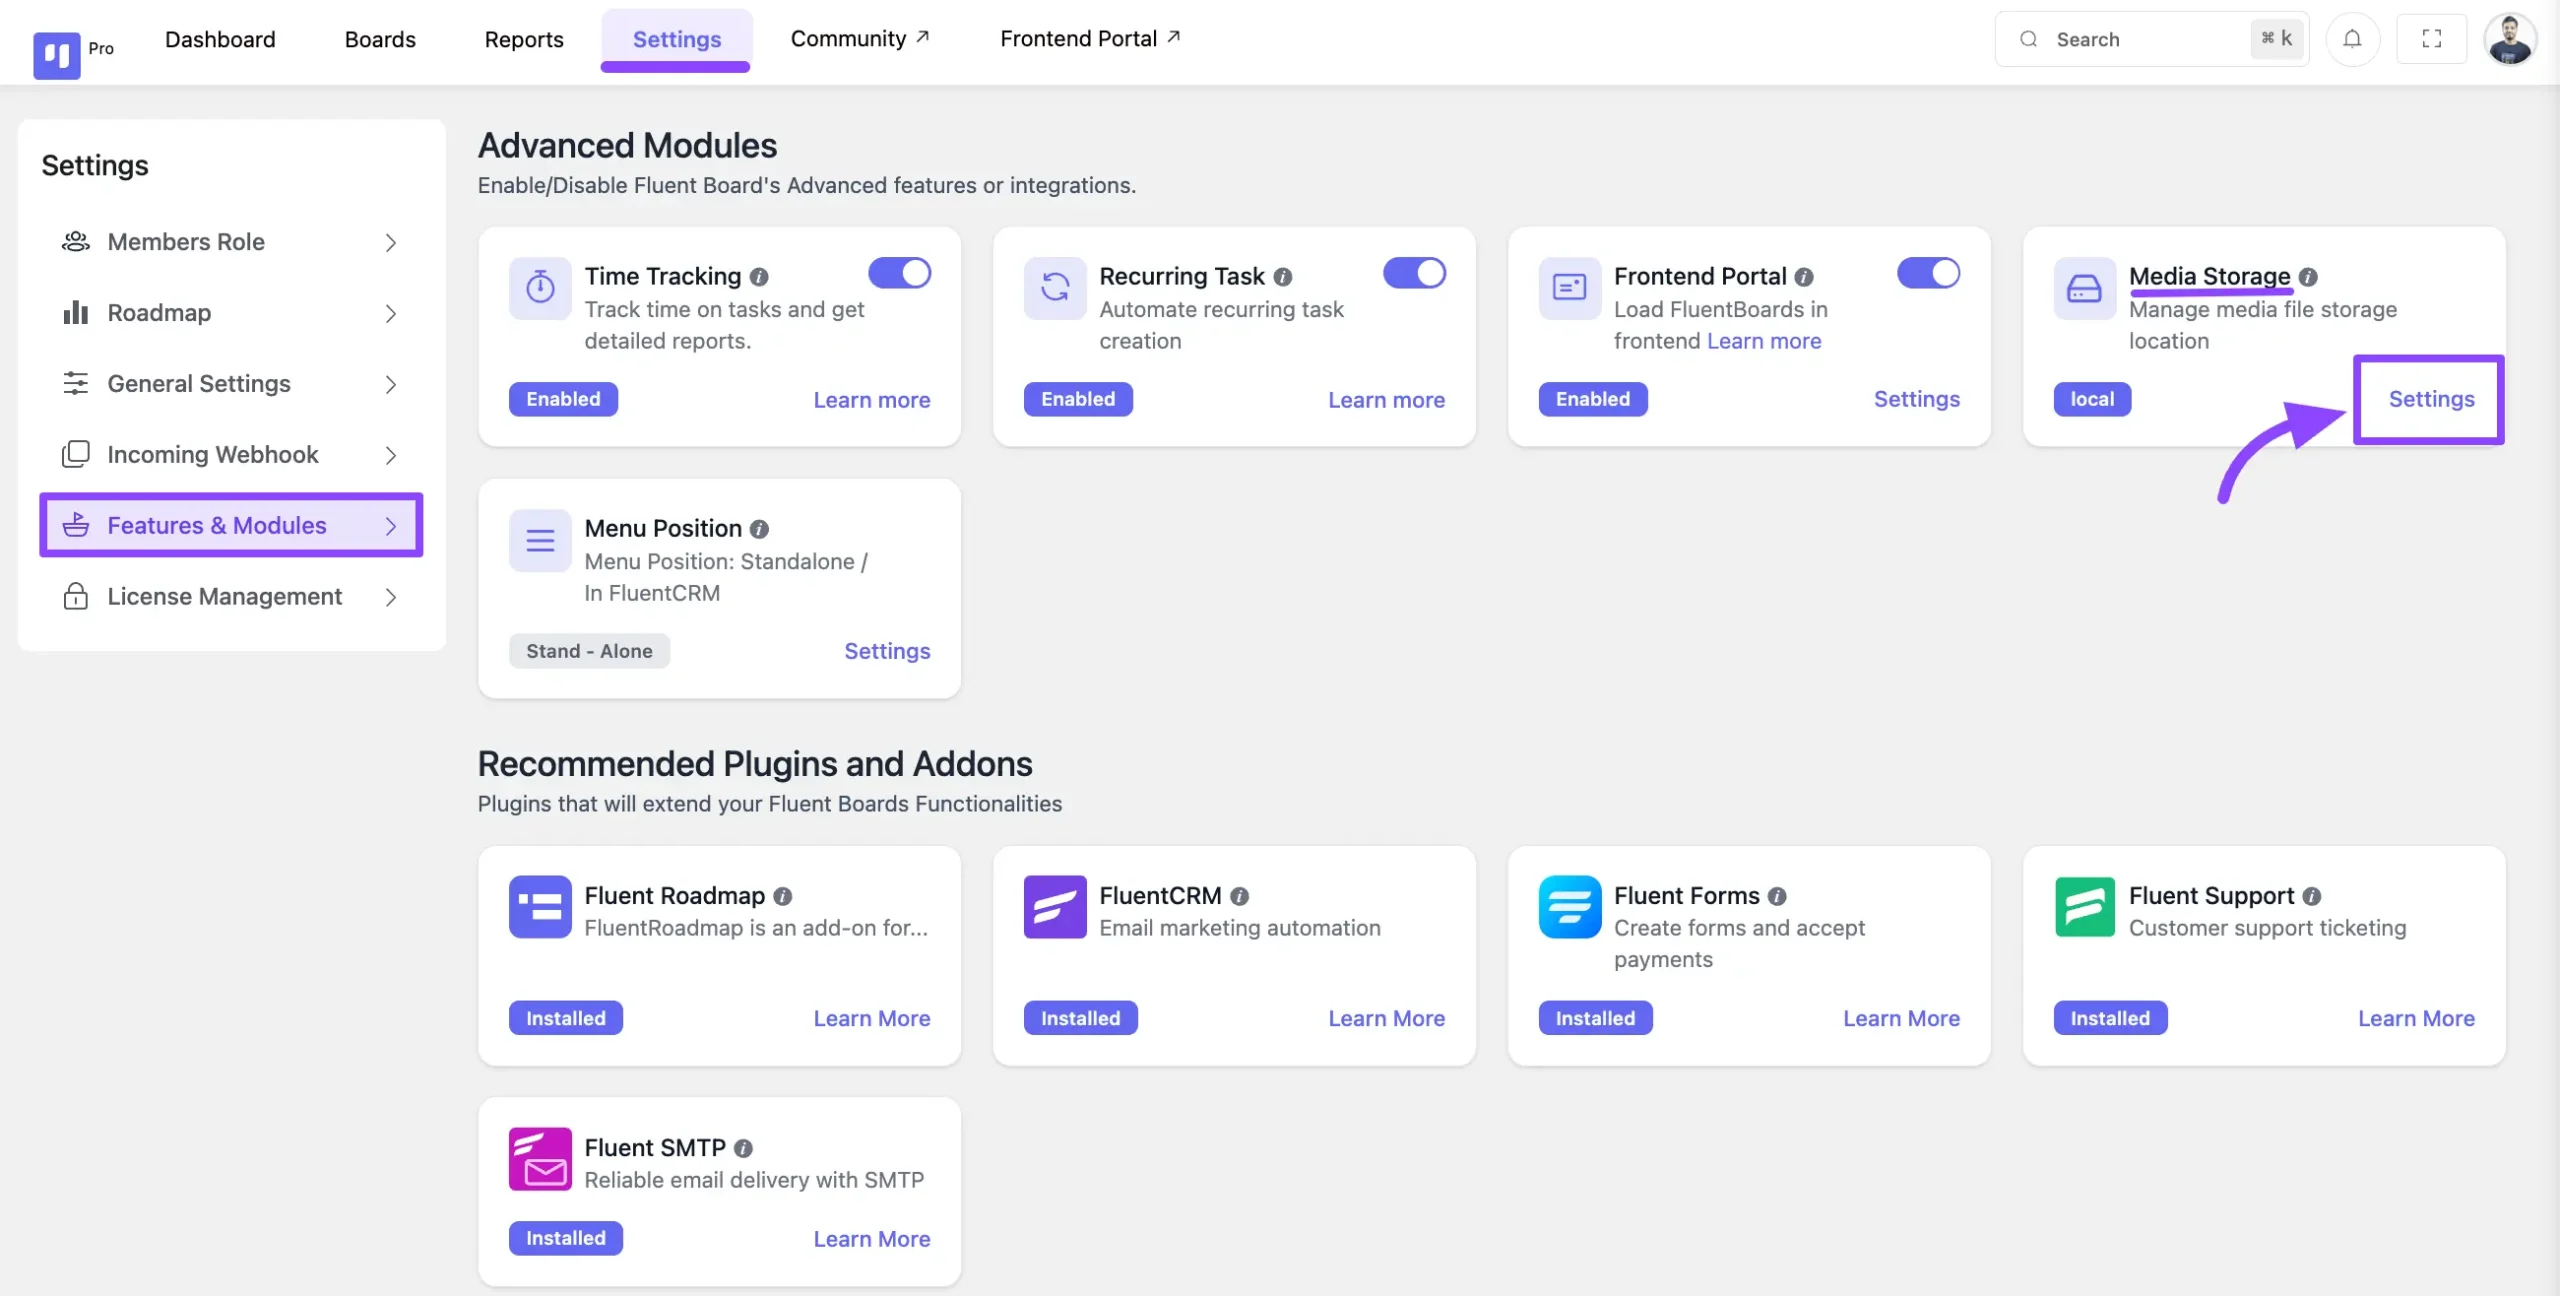Image resolution: width=2560 pixels, height=1296 pixels.
Task: Click the Media Storage drive icon
Action: 2084,288
